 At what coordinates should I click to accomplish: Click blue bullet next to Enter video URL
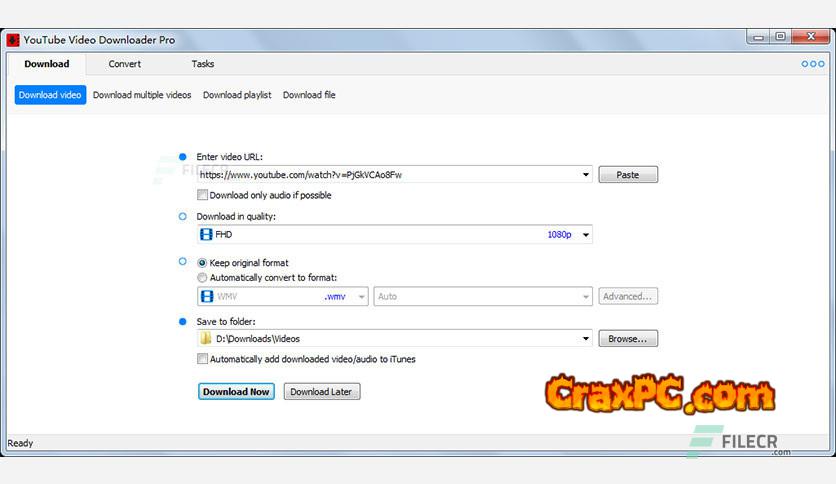pos(183,157)
